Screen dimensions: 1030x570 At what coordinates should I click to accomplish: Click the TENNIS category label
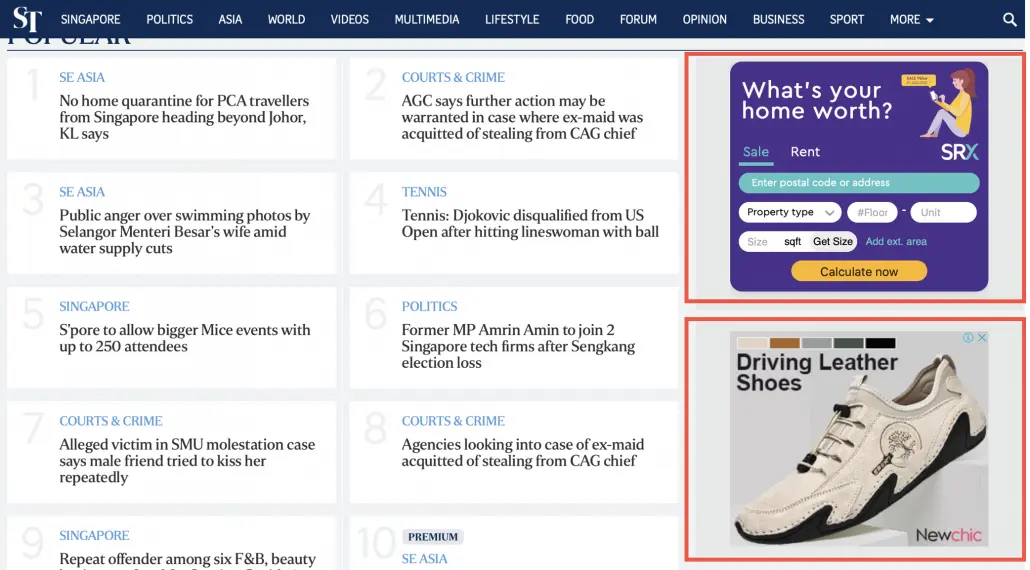coord(424,192)
